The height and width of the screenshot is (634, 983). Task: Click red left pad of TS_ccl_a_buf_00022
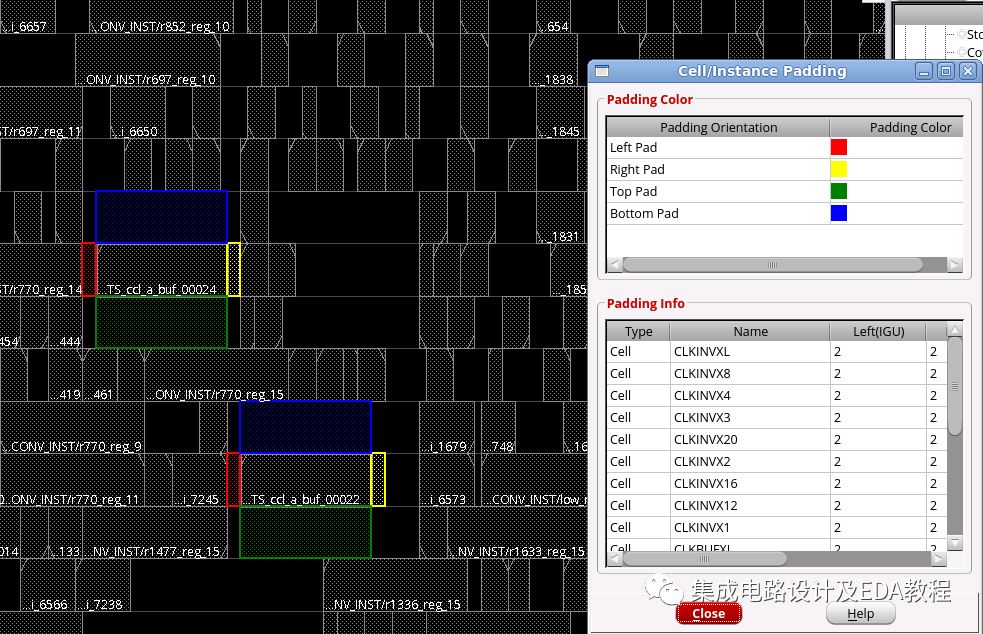click(233, 480)
